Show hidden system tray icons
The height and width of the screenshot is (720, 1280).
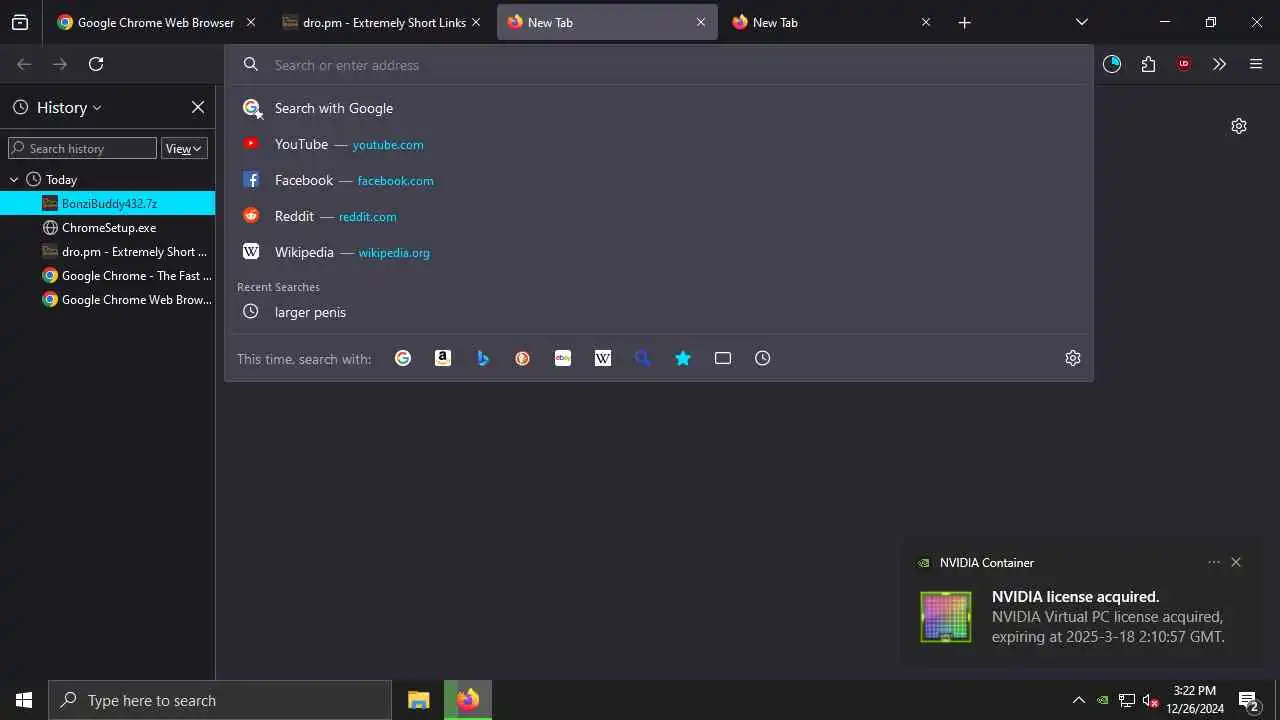click(1078, 700)
